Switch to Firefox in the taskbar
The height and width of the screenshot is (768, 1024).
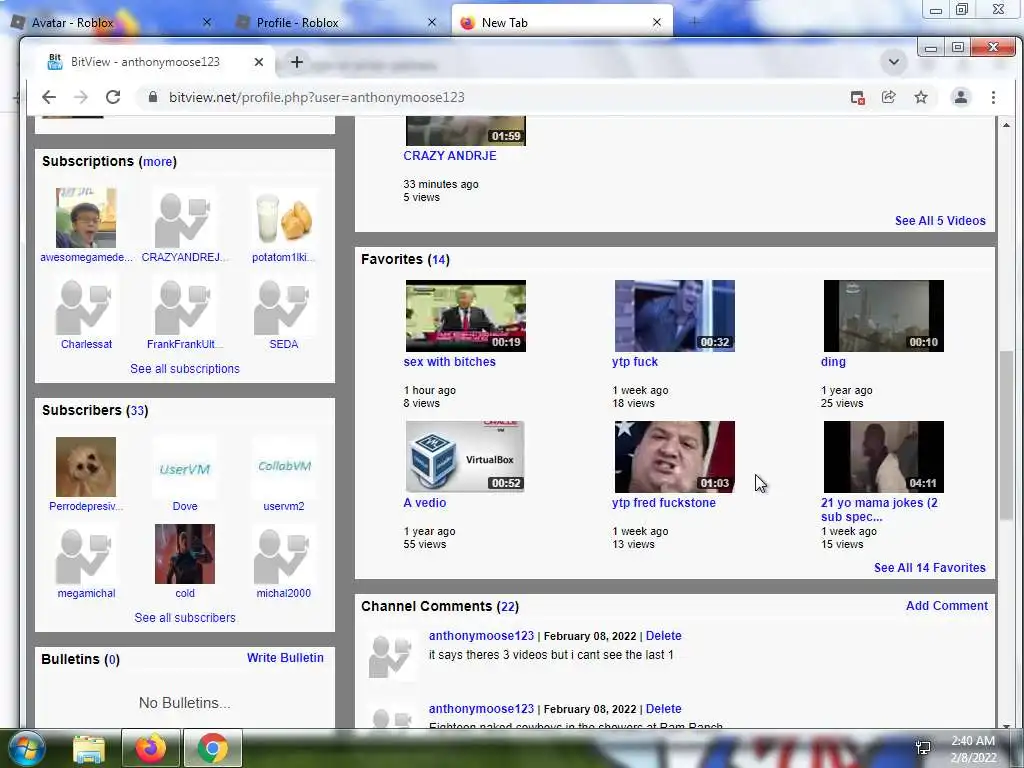(x=151, y=748)
